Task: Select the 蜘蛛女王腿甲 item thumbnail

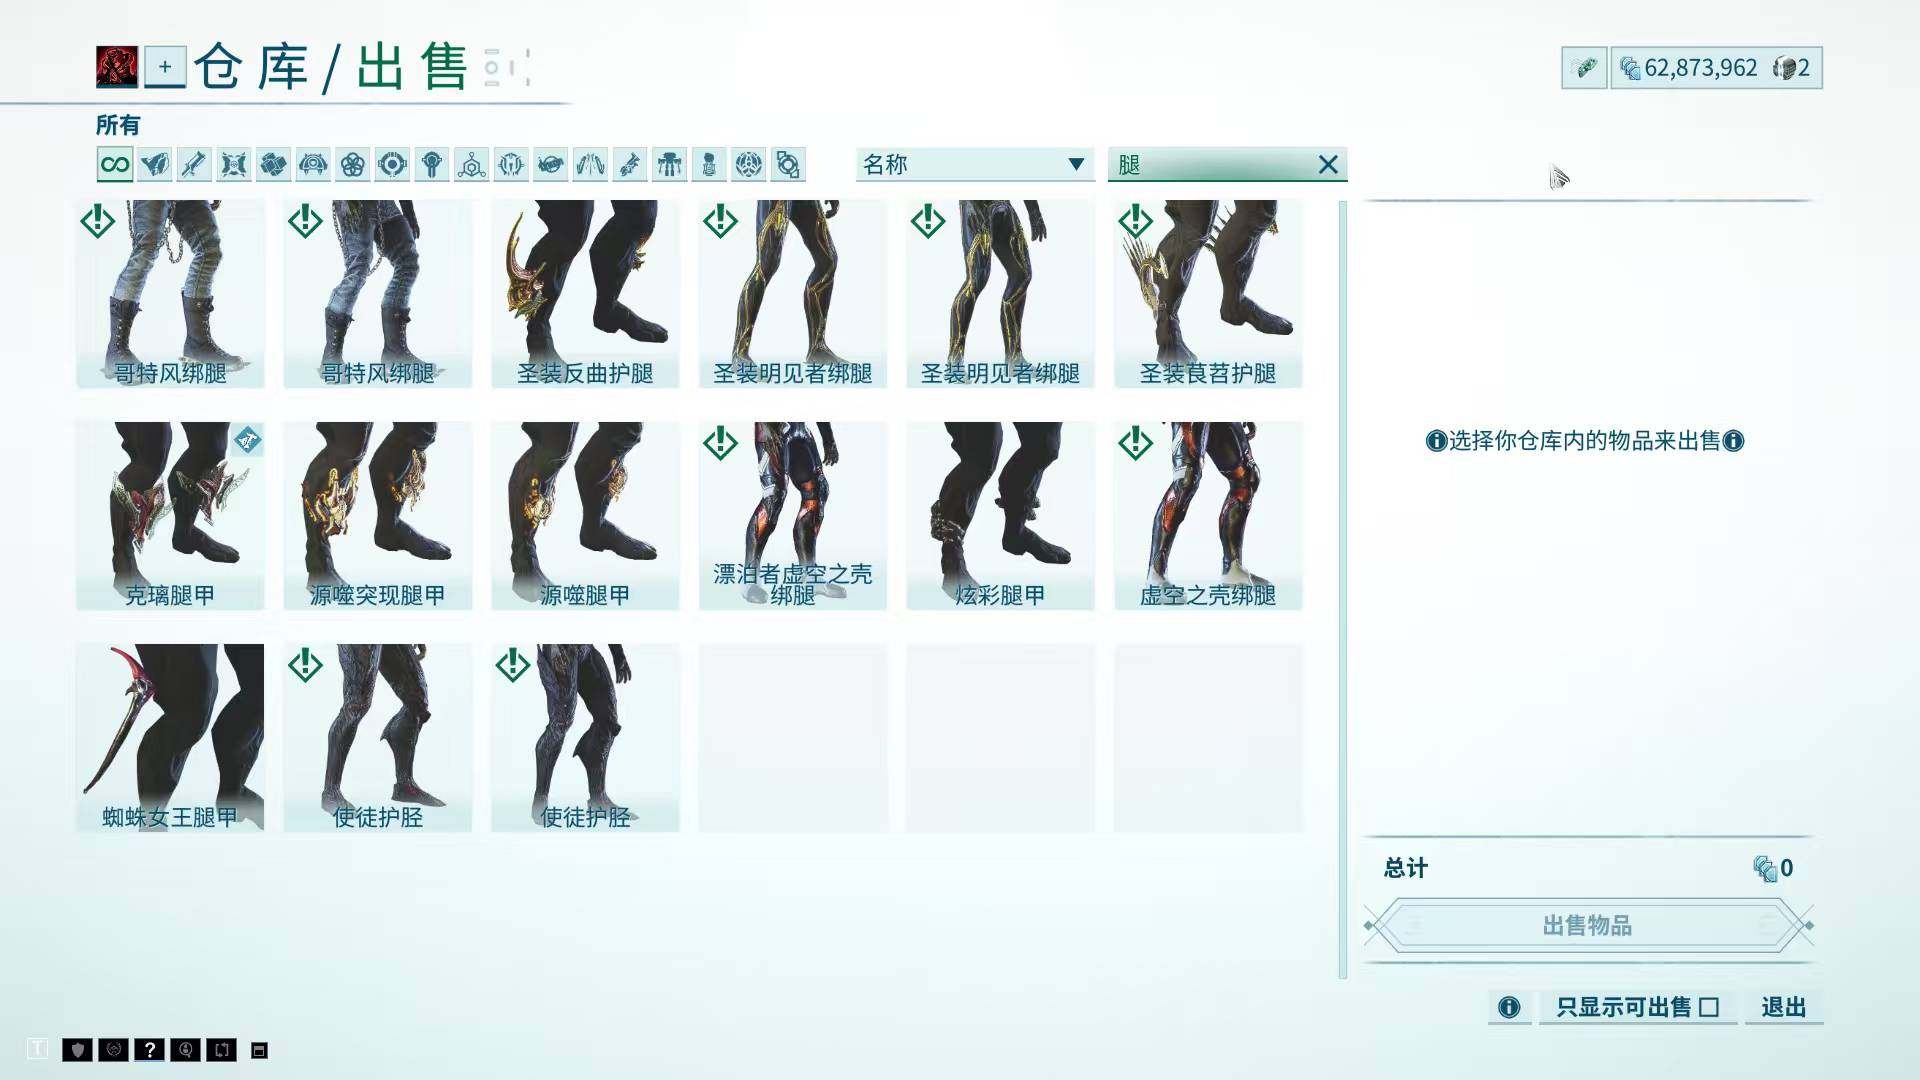Action: (x=170, y=737)
